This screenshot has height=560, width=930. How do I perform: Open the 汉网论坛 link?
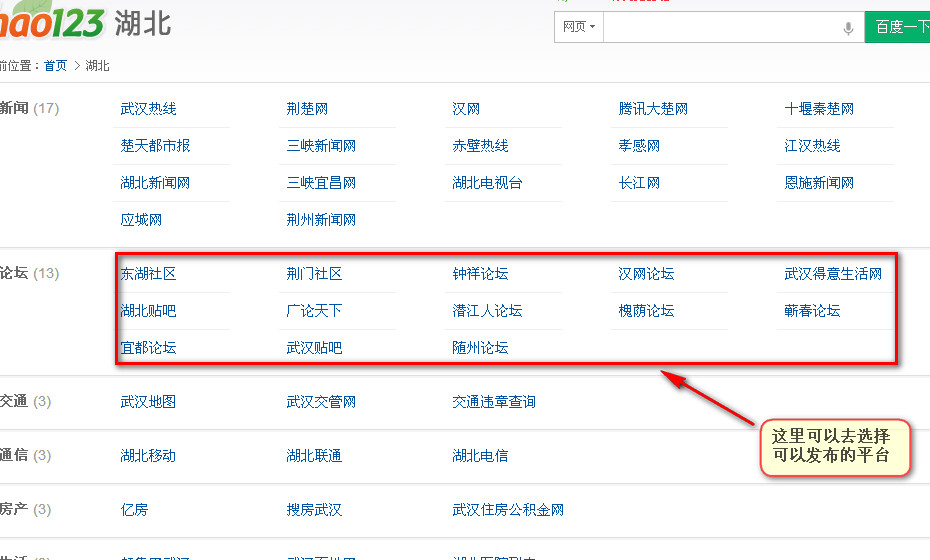point(646,274)
